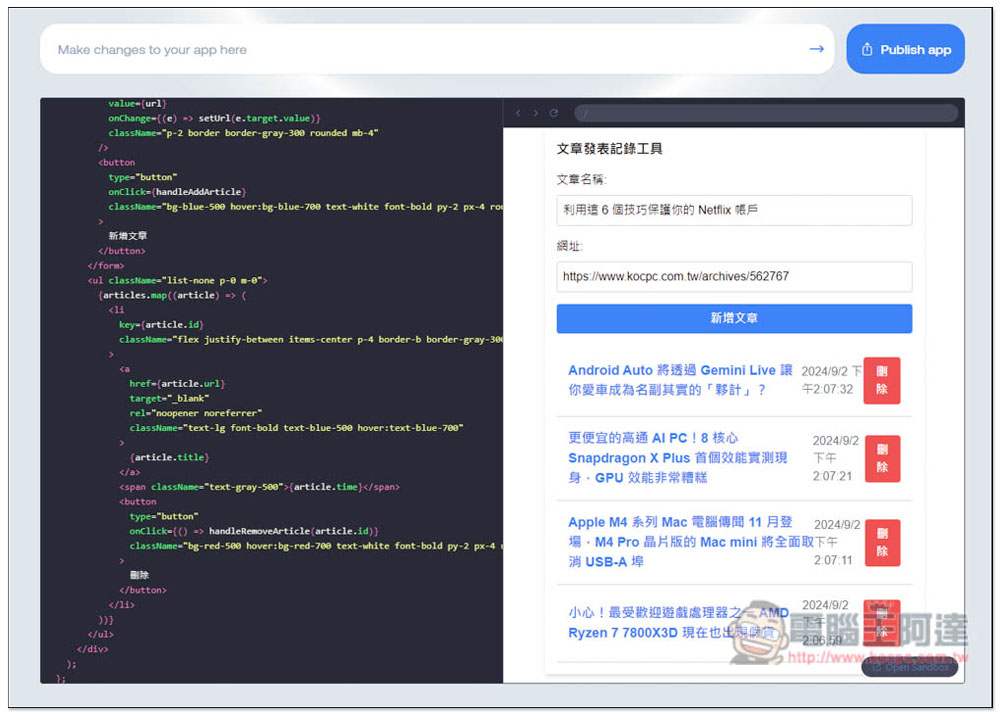
Task: Click the 新增文章 text in code editor
Action: click(128, 236)
